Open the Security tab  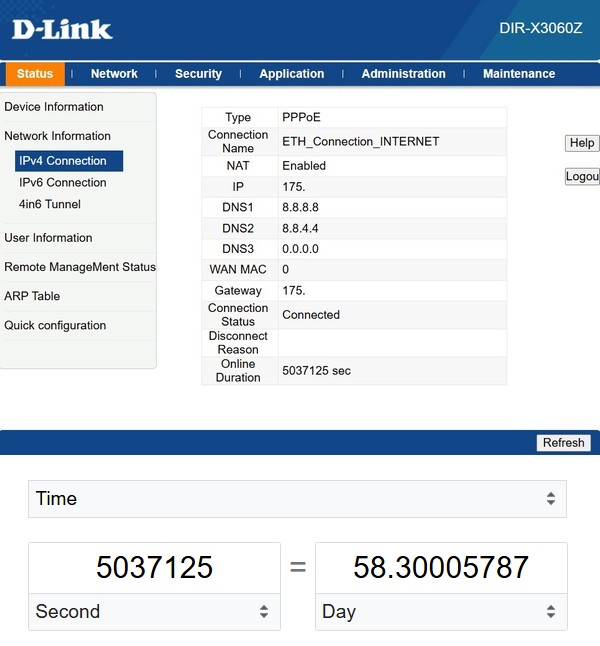pyautogui.click(x=198, y=74)
